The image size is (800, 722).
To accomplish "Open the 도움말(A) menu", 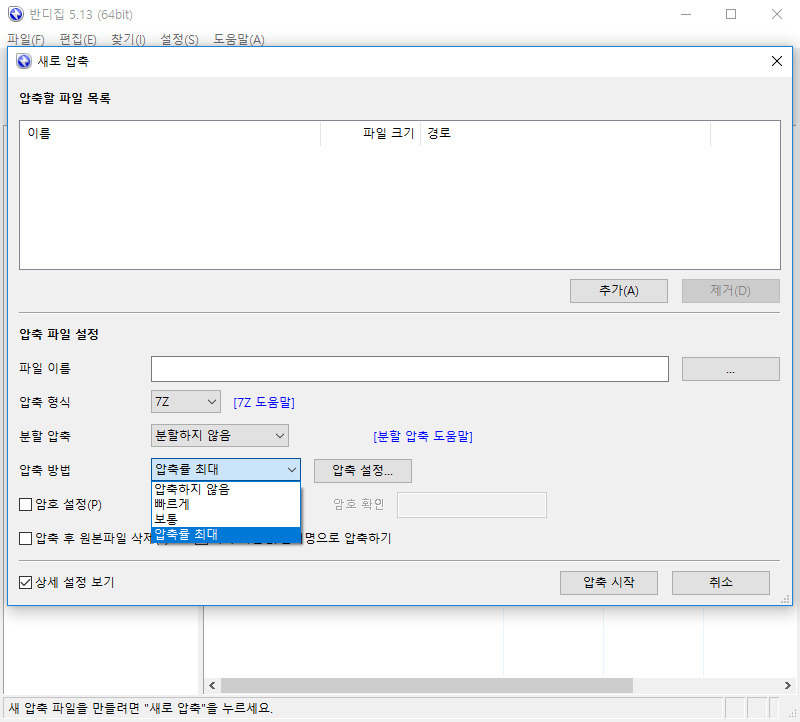I will 239,39.
